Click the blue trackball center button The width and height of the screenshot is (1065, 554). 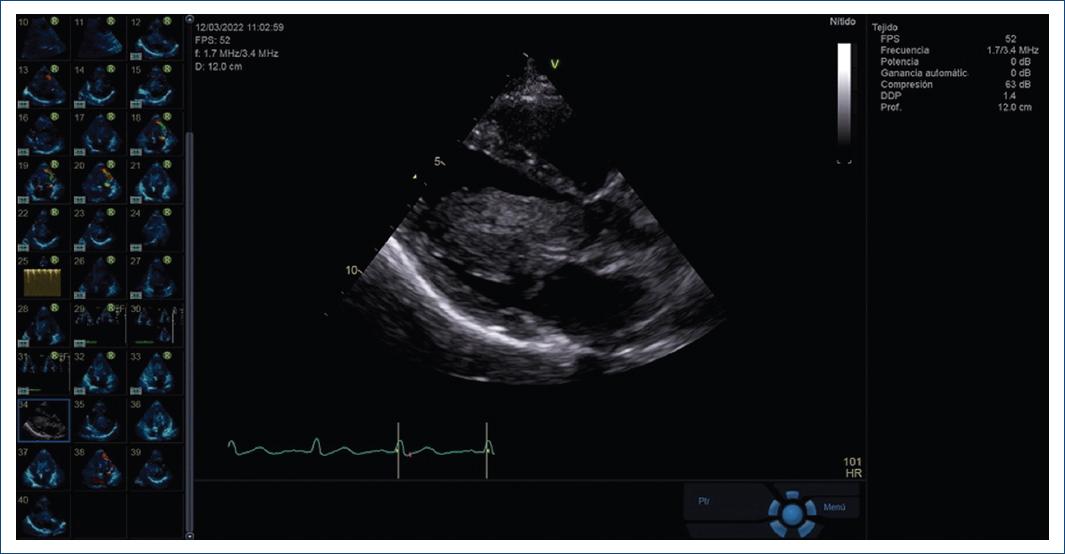coord(791,513)
